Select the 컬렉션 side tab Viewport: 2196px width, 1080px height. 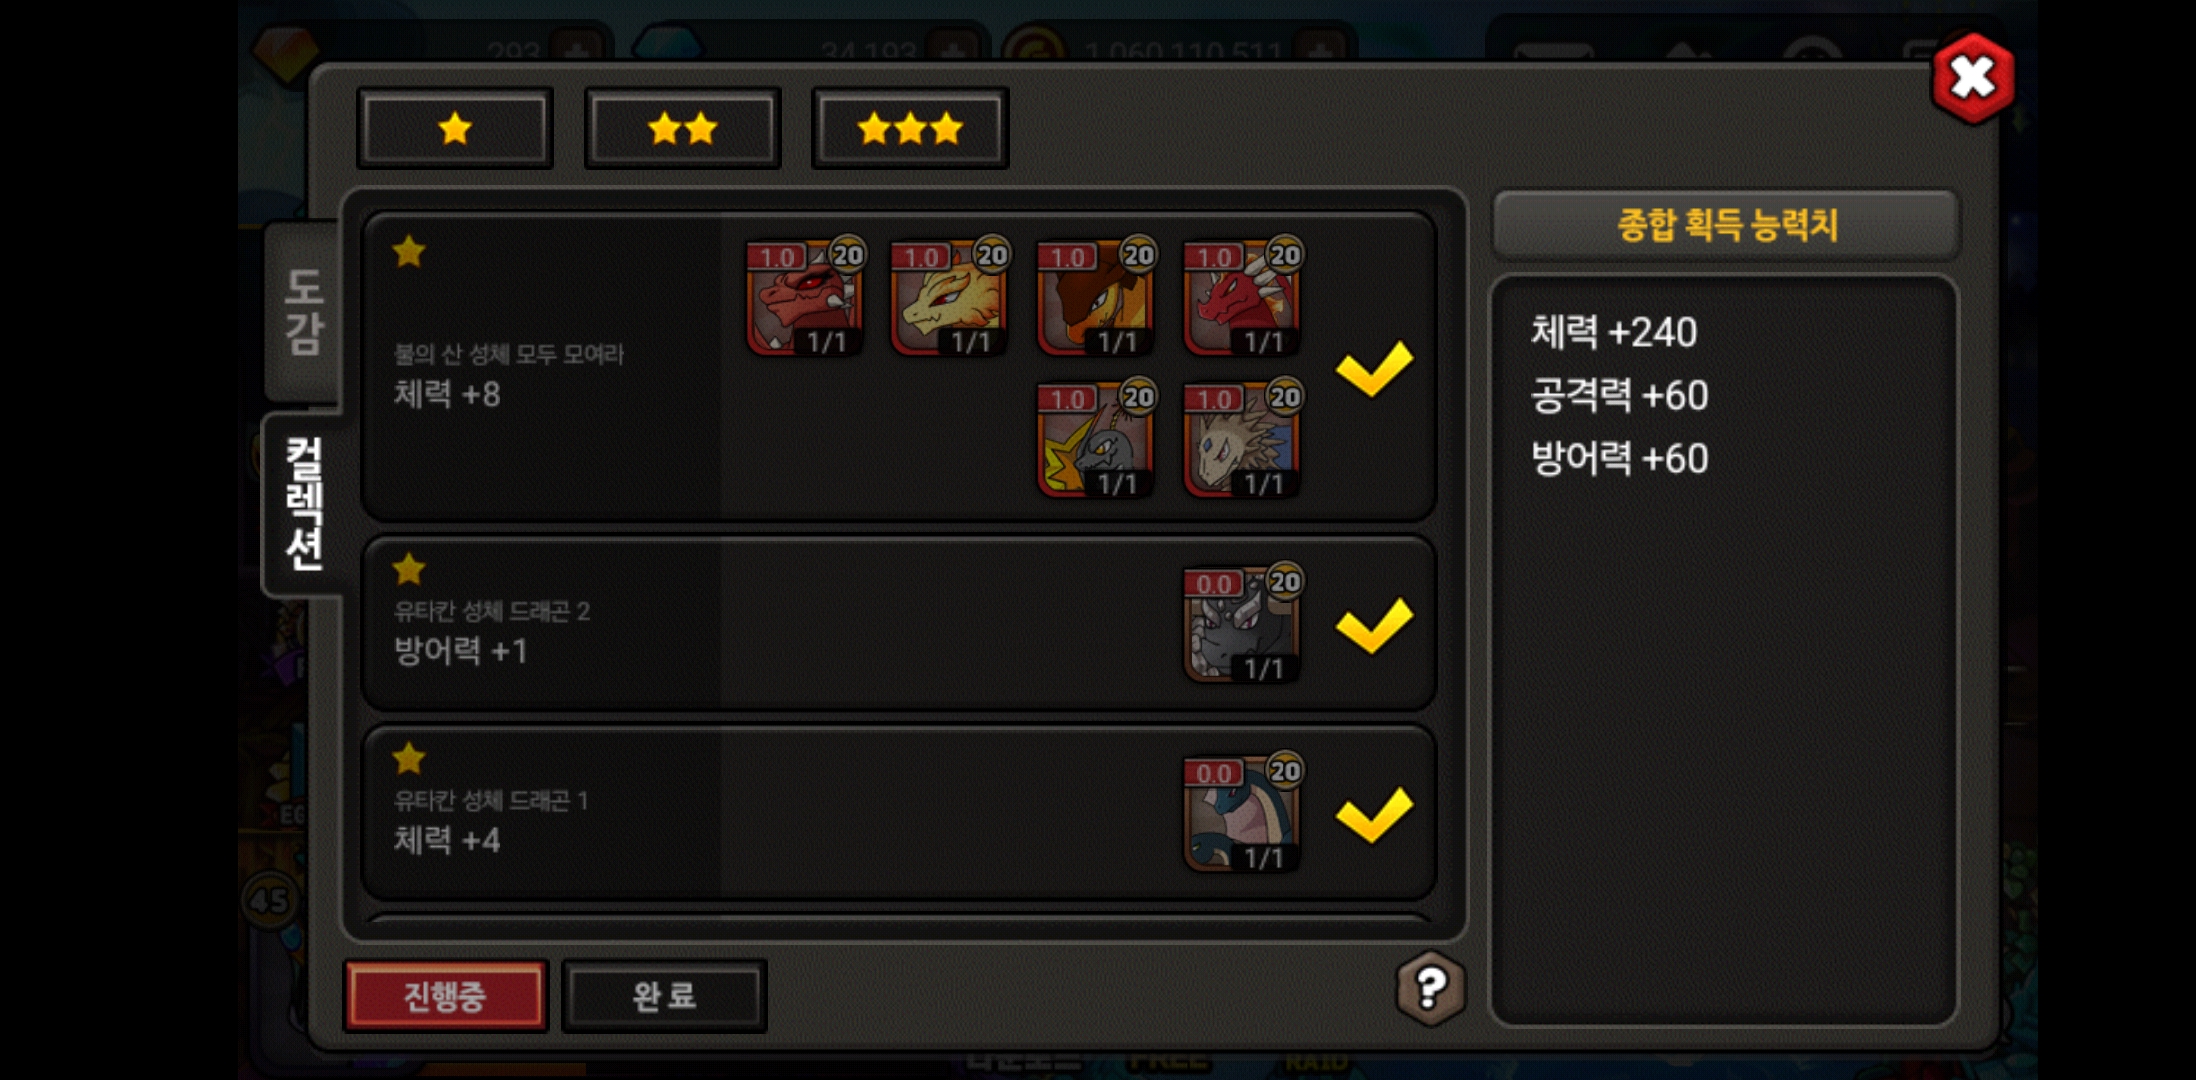(x=303, y=505)
